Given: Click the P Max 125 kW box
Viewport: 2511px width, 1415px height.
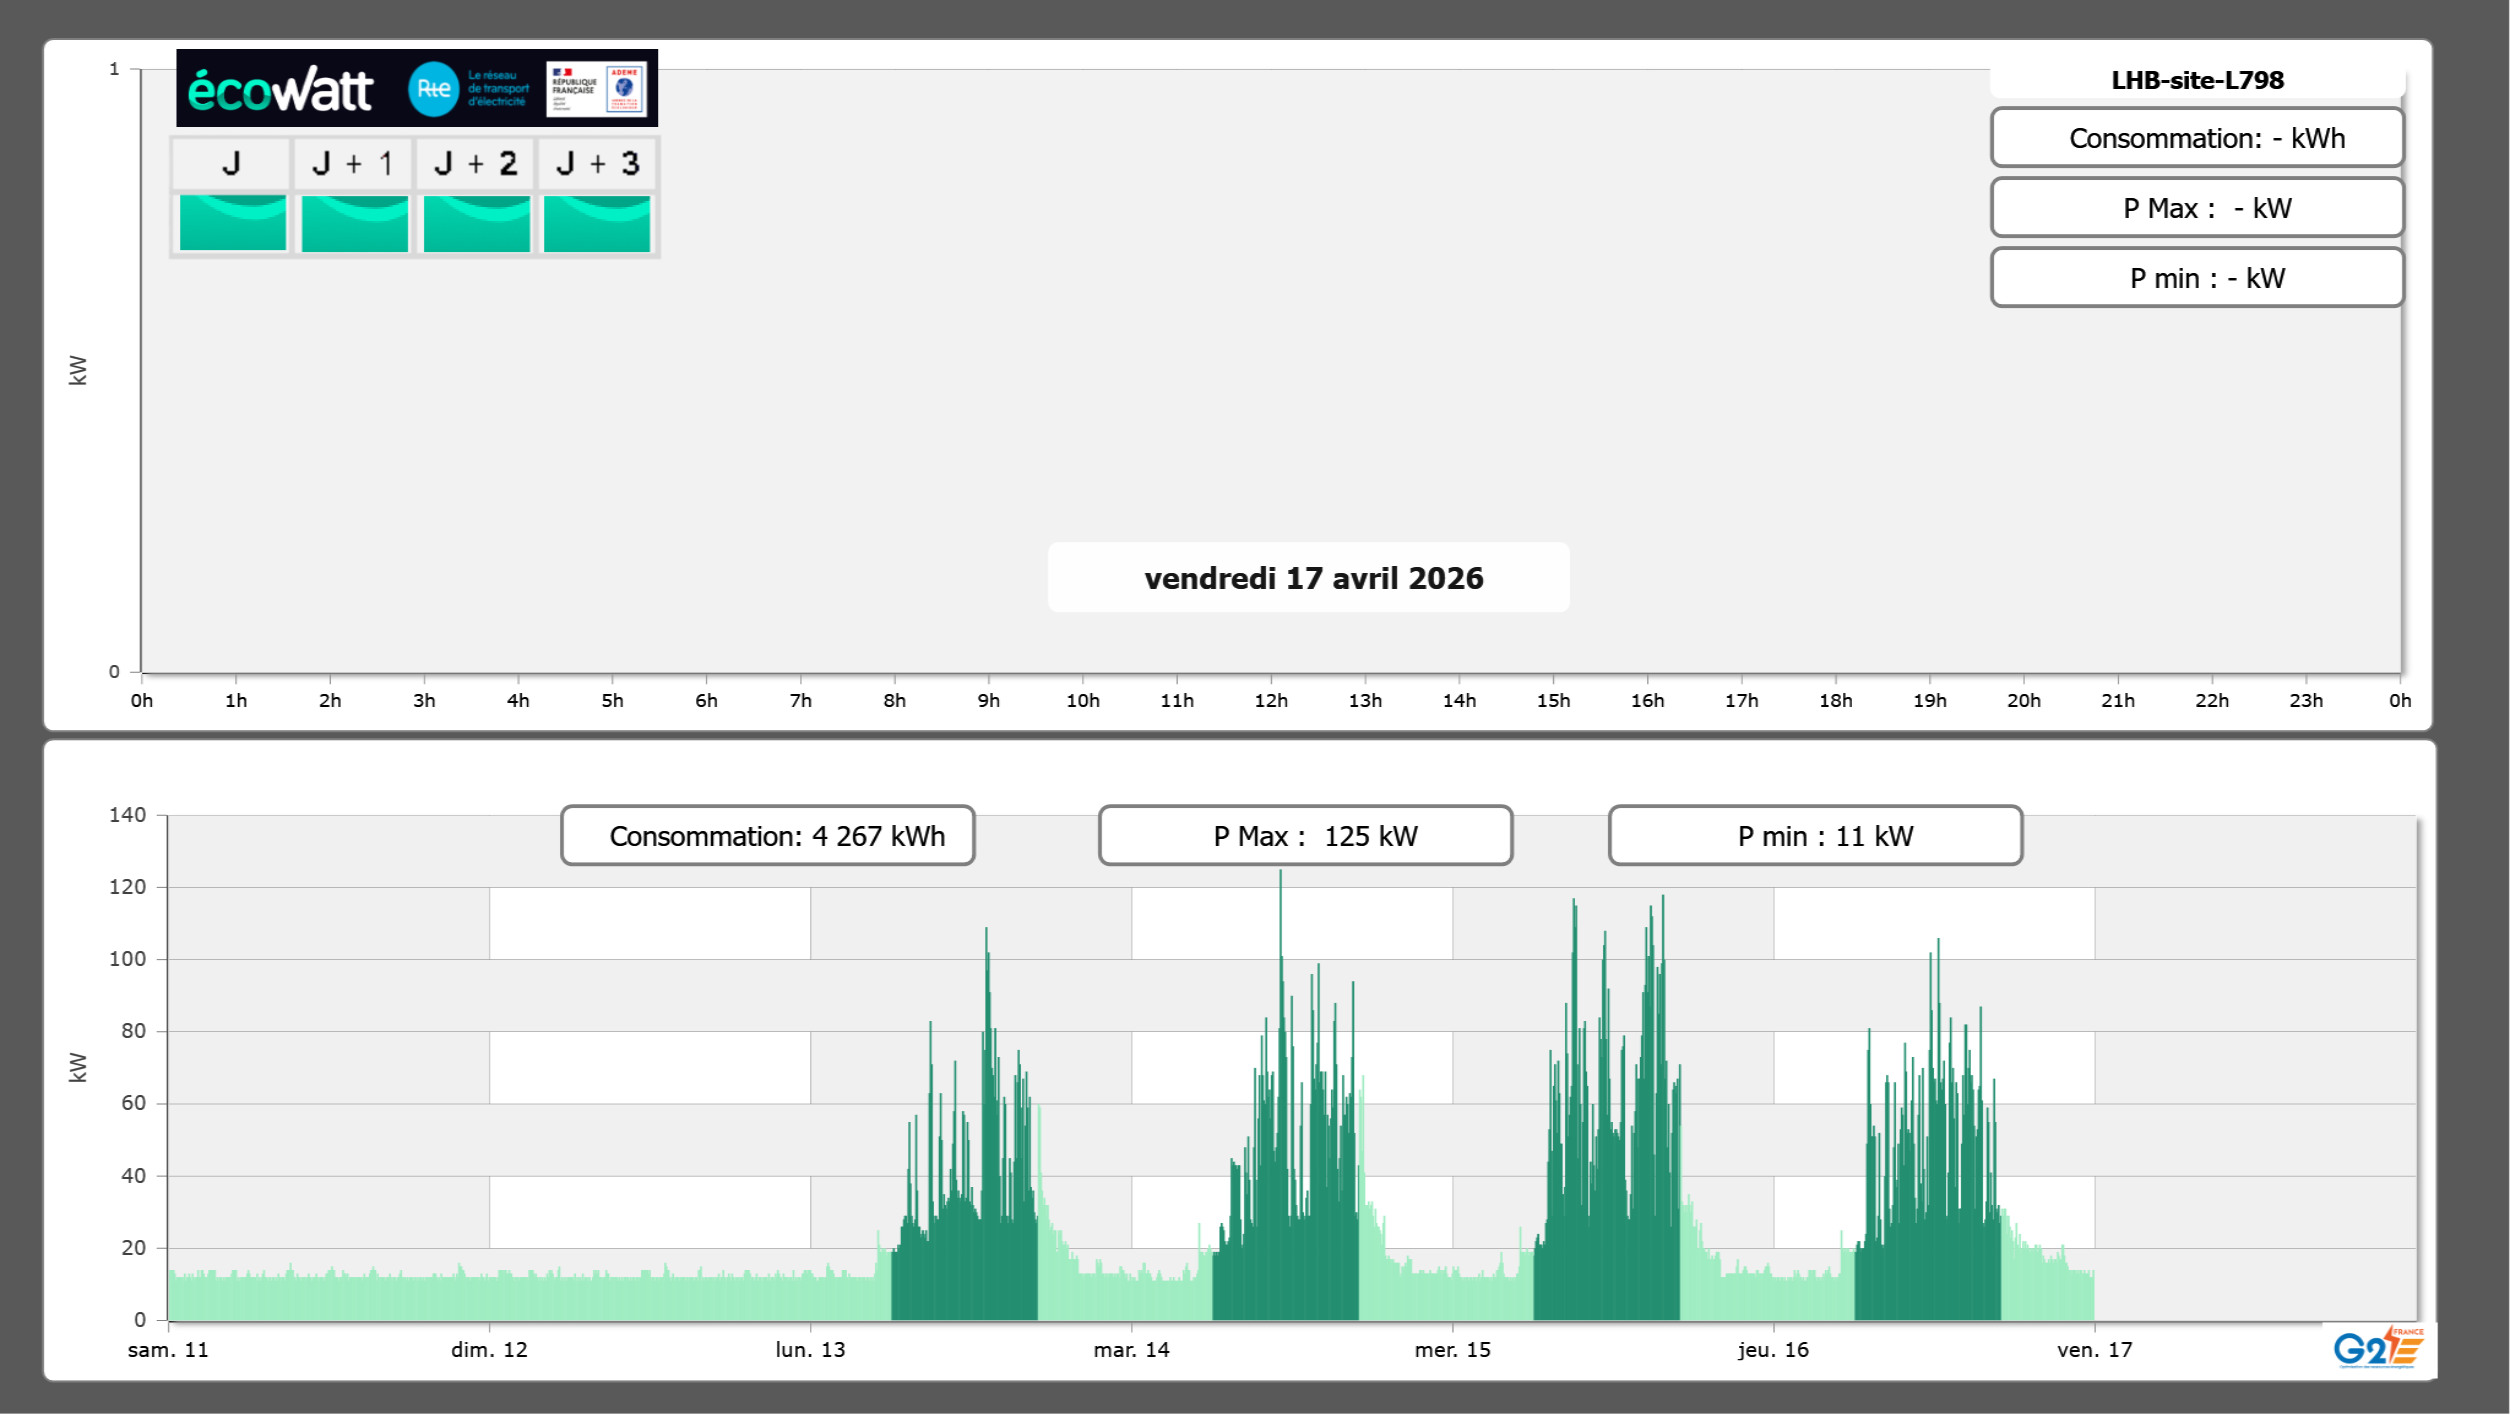Looking at the screenshot, I should pyautogui.click(x=1305, y=836).
